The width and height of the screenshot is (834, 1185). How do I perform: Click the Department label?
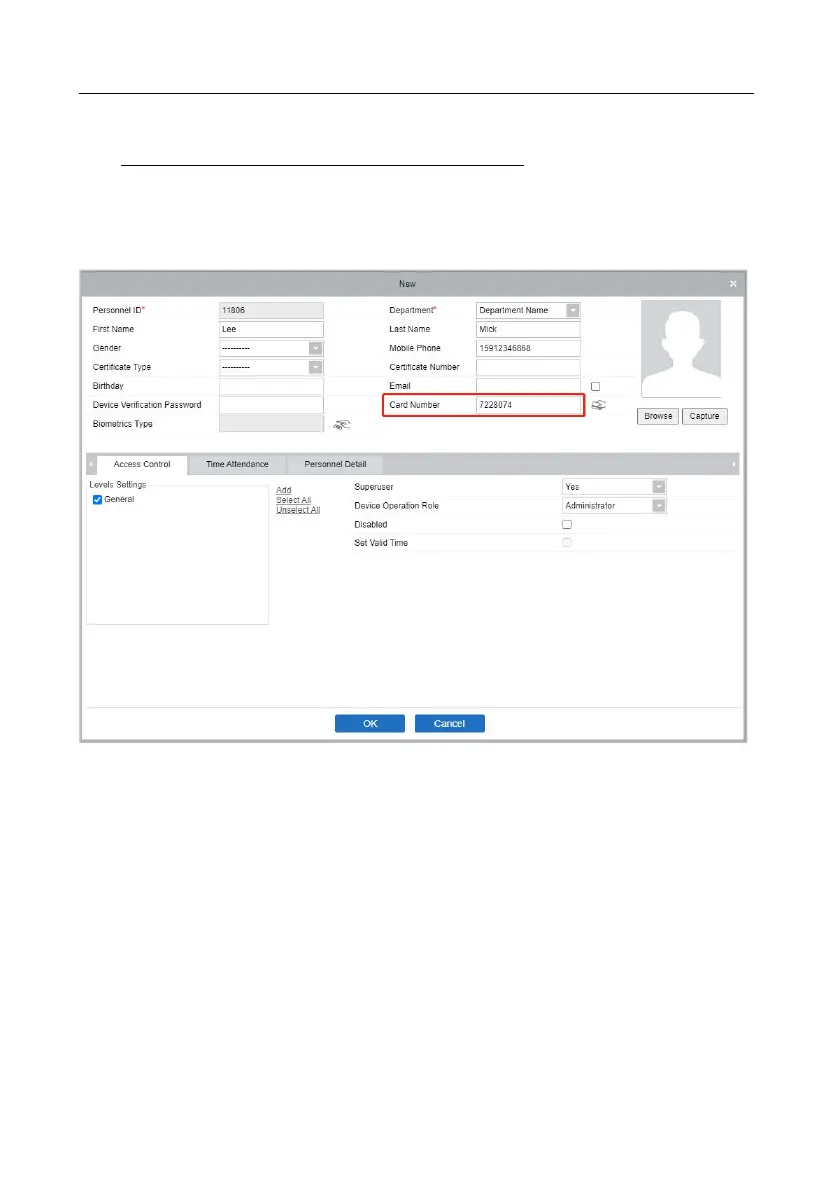412,311
